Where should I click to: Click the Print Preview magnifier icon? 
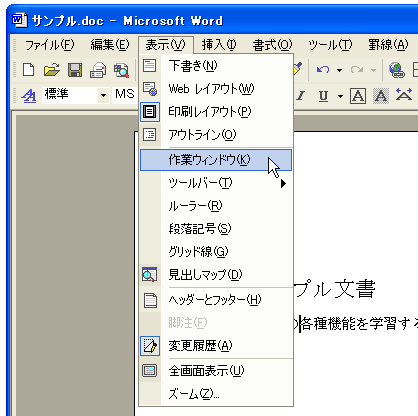coord(121,70)
